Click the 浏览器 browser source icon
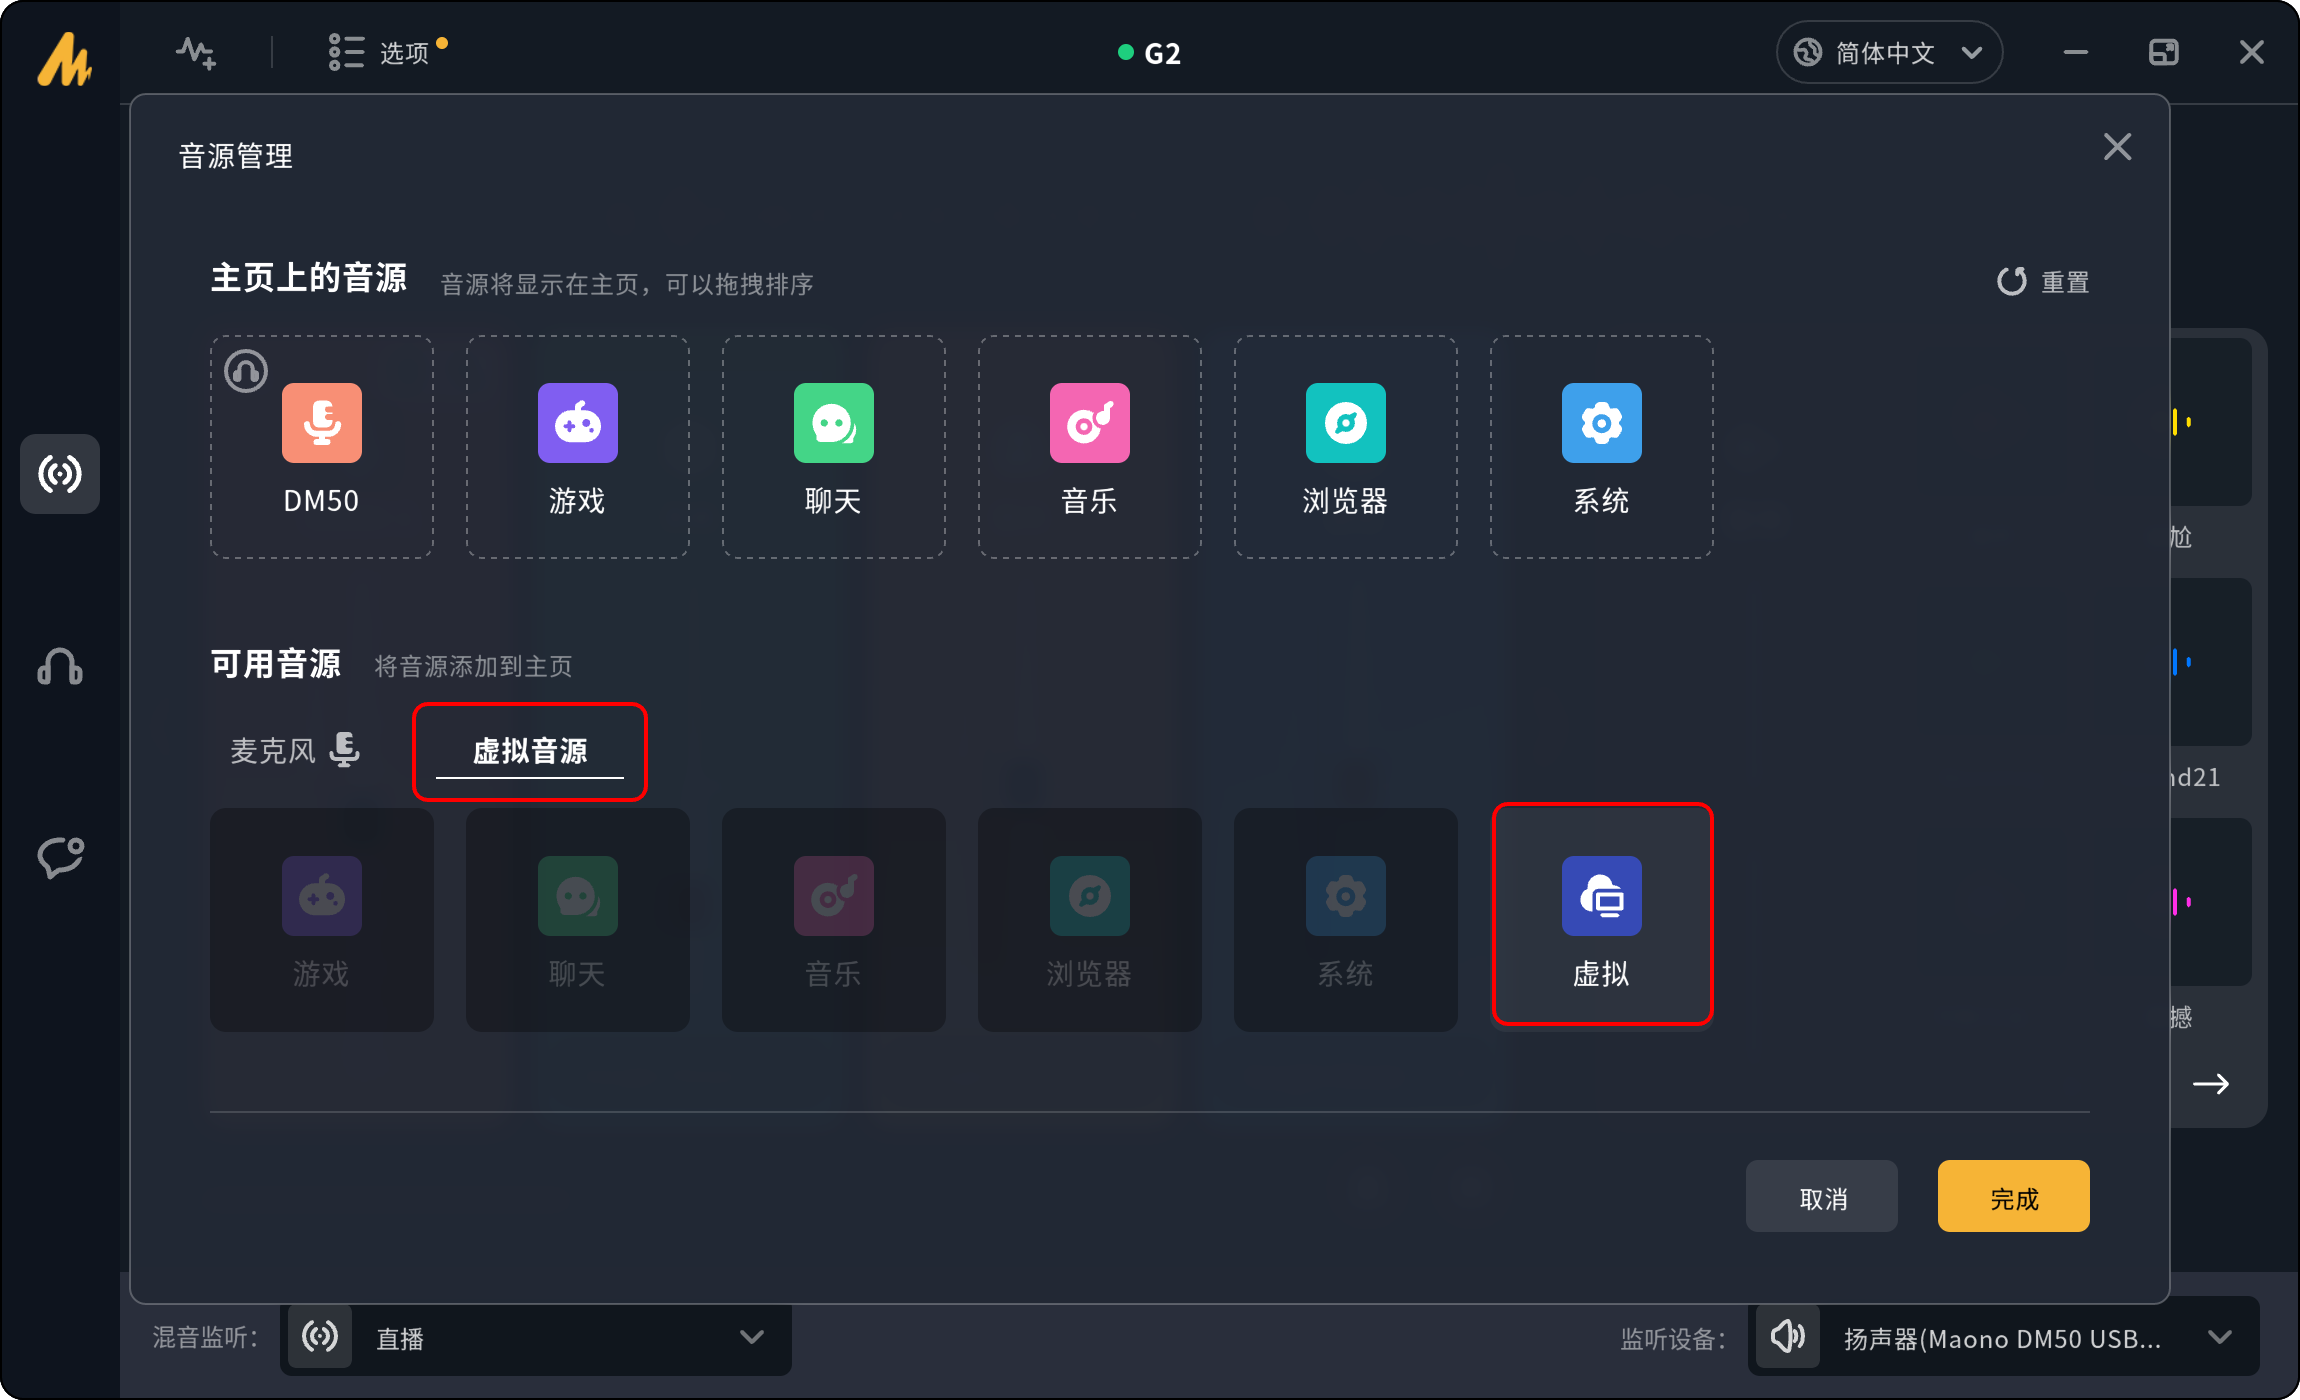 pyautogui.click(x=1345, y=423)
